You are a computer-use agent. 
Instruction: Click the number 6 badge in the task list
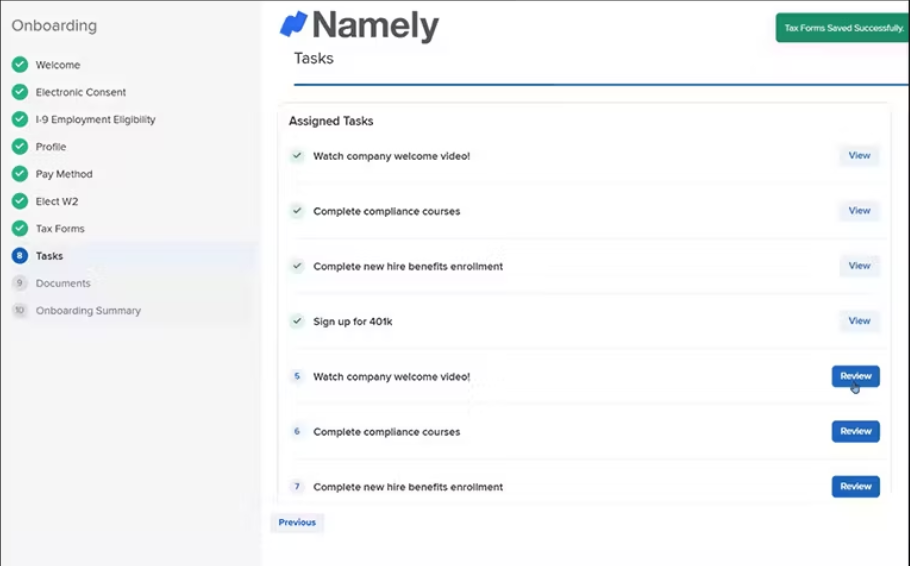click(x=297, y=431)
